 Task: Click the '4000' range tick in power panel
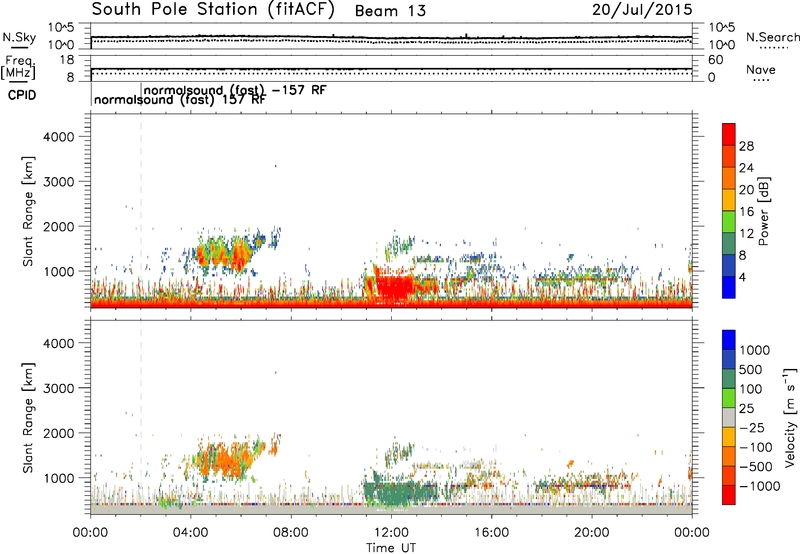(x=58, y=137)
